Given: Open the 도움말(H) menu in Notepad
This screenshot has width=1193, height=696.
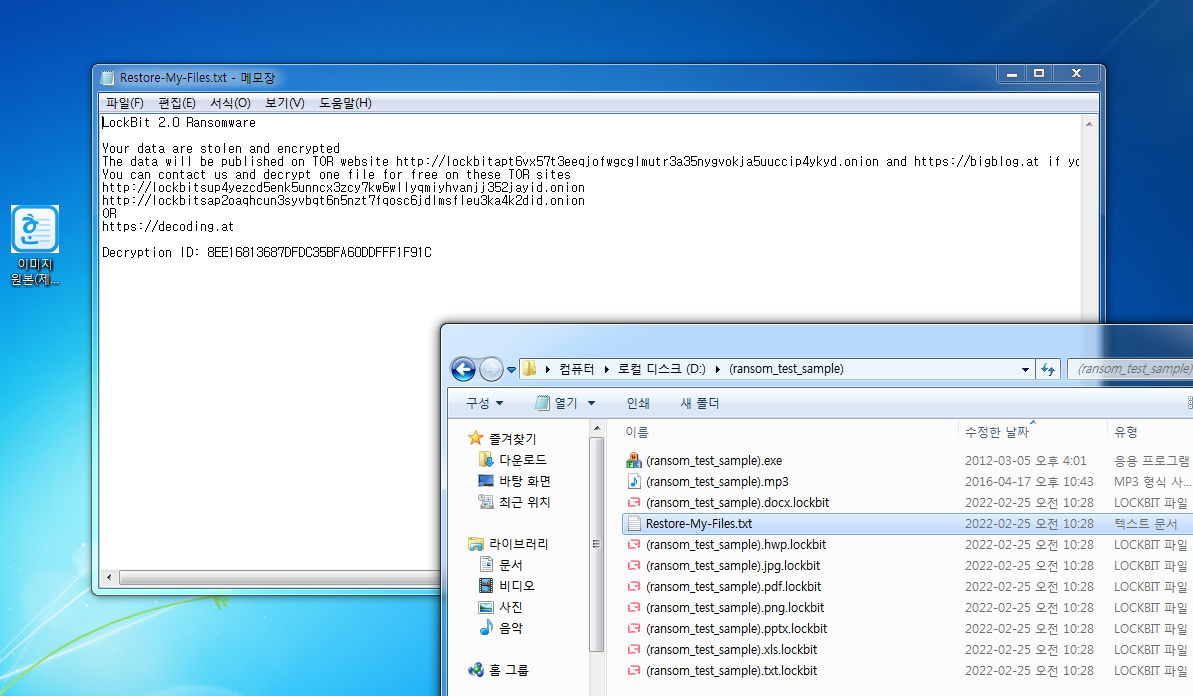Looking at the screenshot, I should tap(345, 103).
